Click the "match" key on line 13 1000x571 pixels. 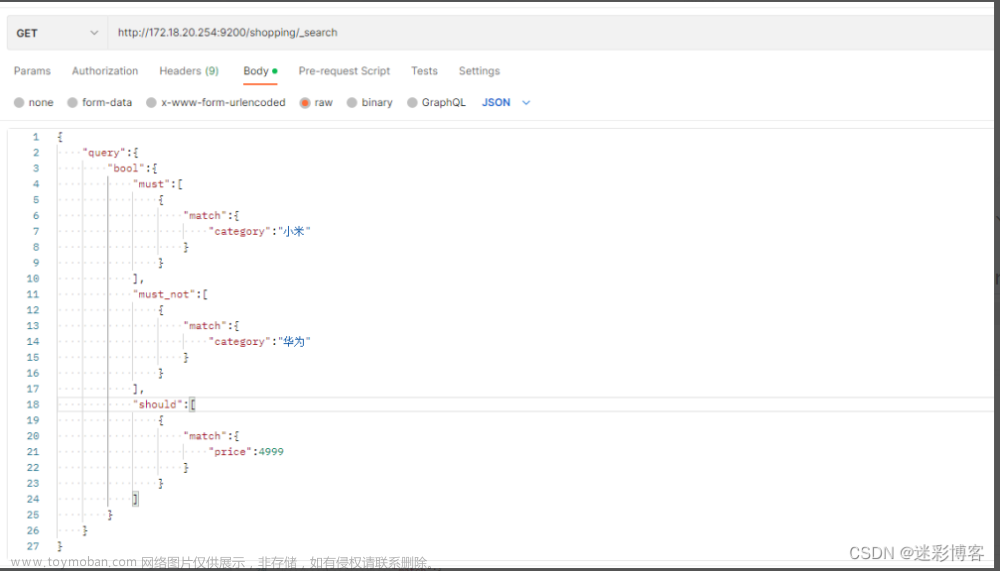click(205, 326)
